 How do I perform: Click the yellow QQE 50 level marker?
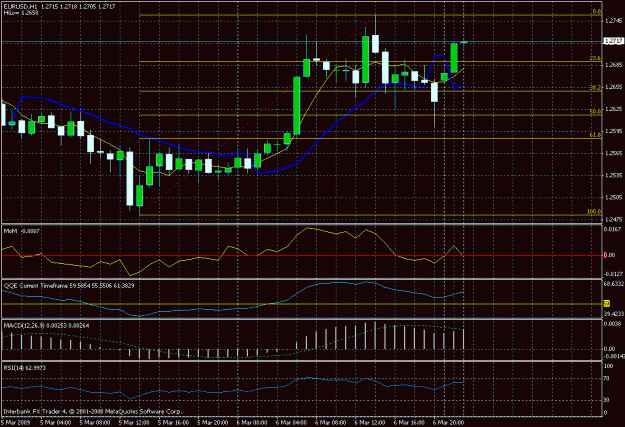pos(607,304)
